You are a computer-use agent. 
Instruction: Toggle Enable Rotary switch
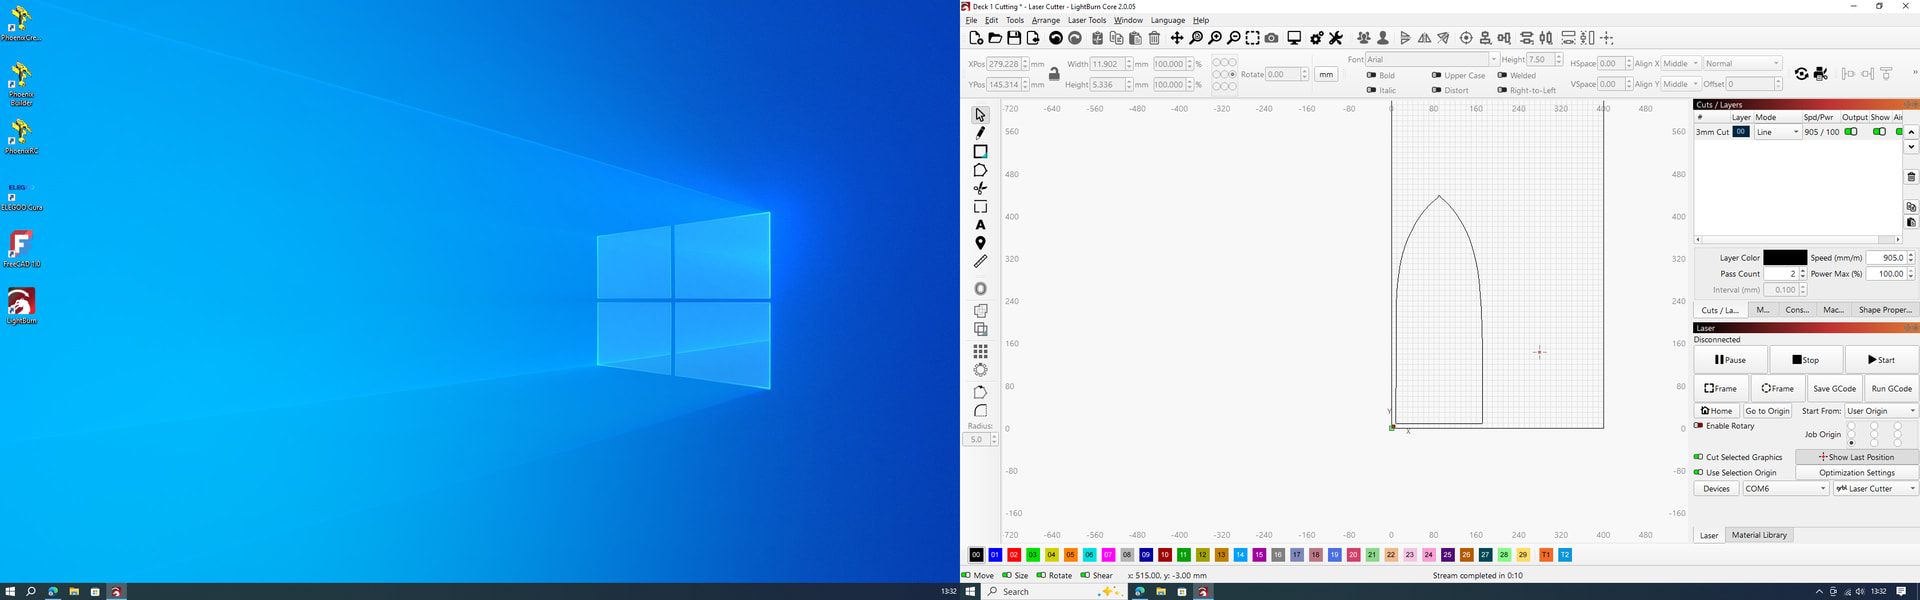point(1699,426)
